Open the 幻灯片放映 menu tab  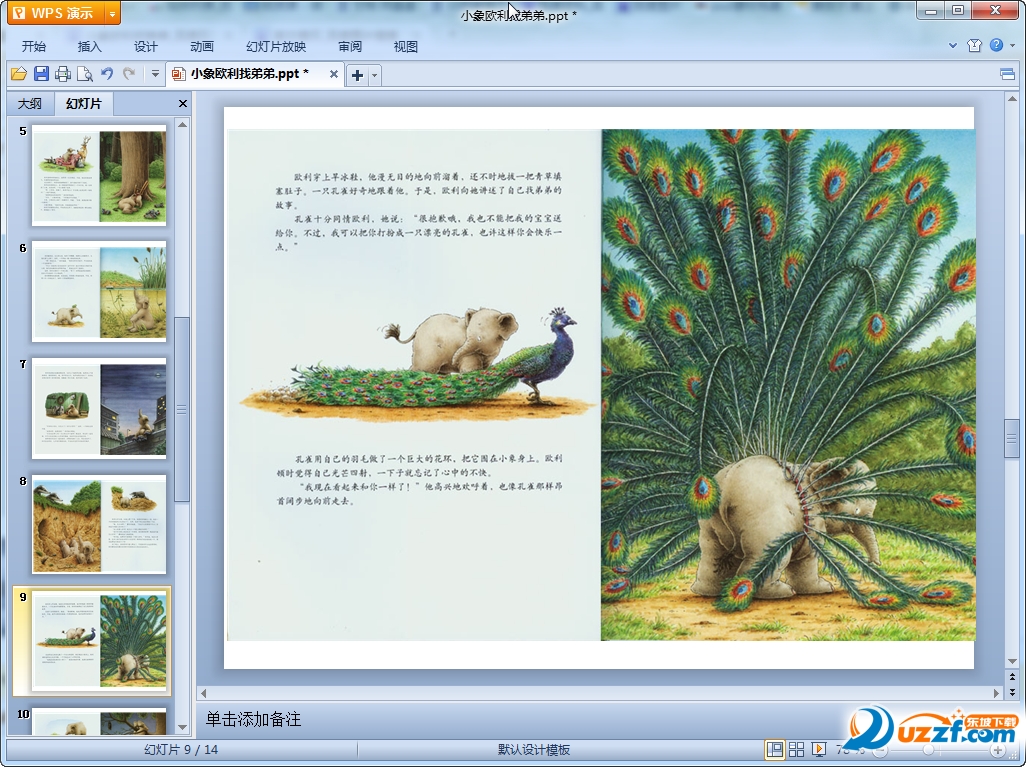click(276, 46)
